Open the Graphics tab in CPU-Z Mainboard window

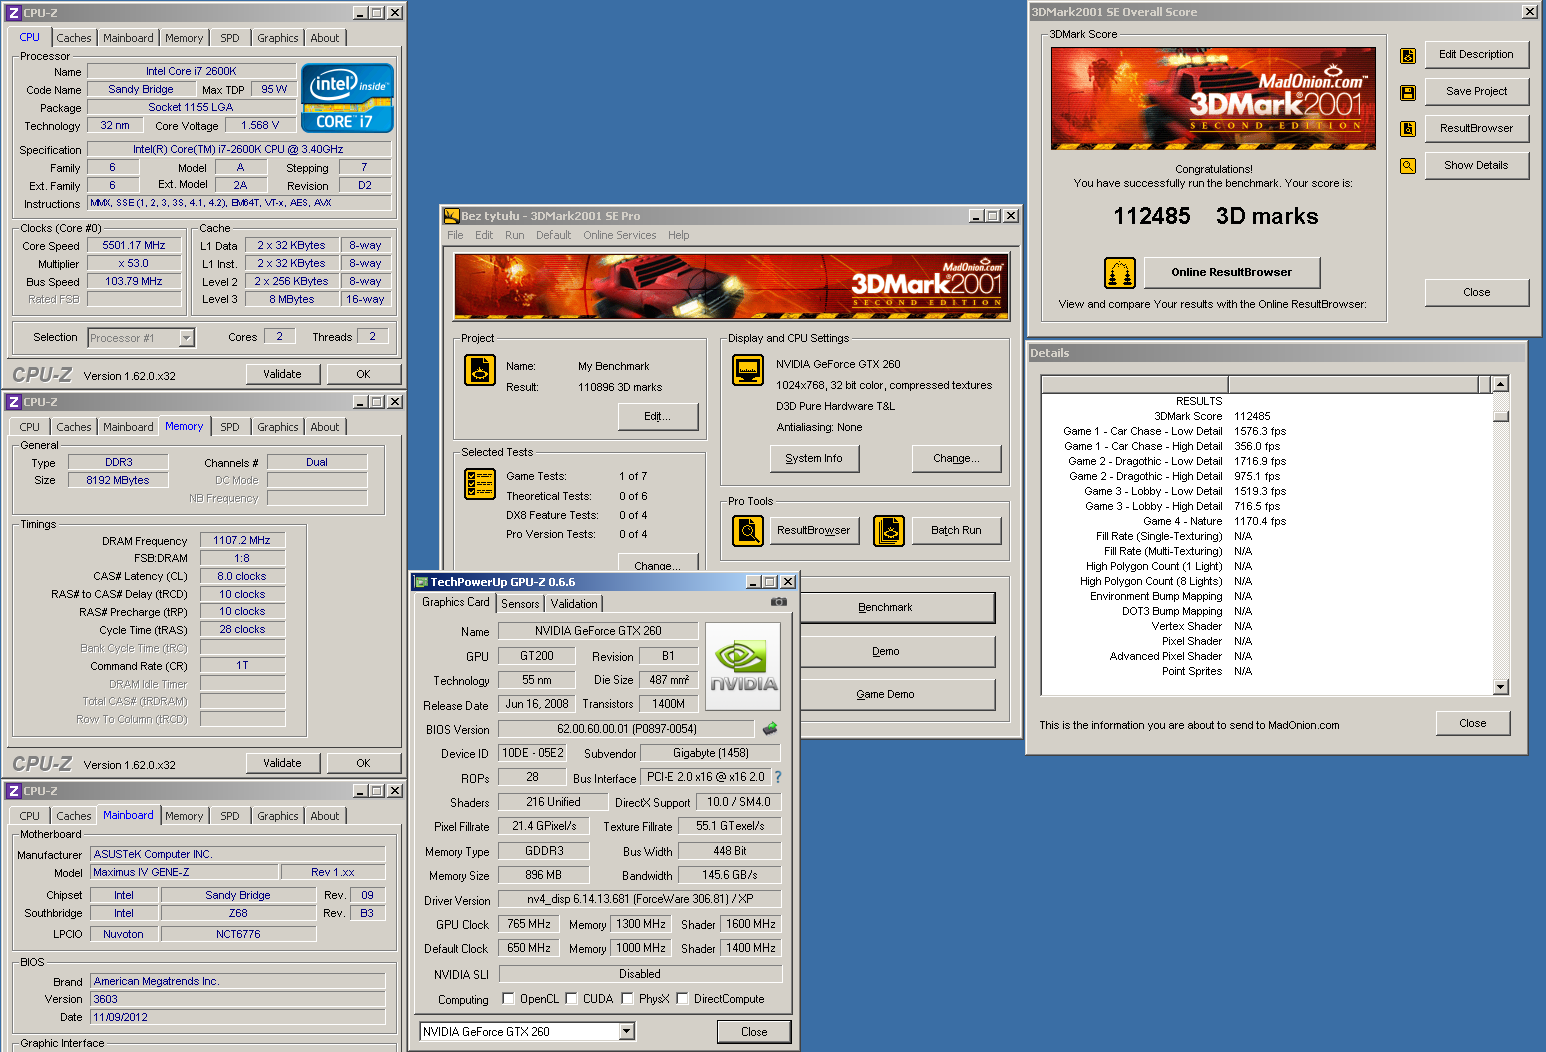pos(278,816)
